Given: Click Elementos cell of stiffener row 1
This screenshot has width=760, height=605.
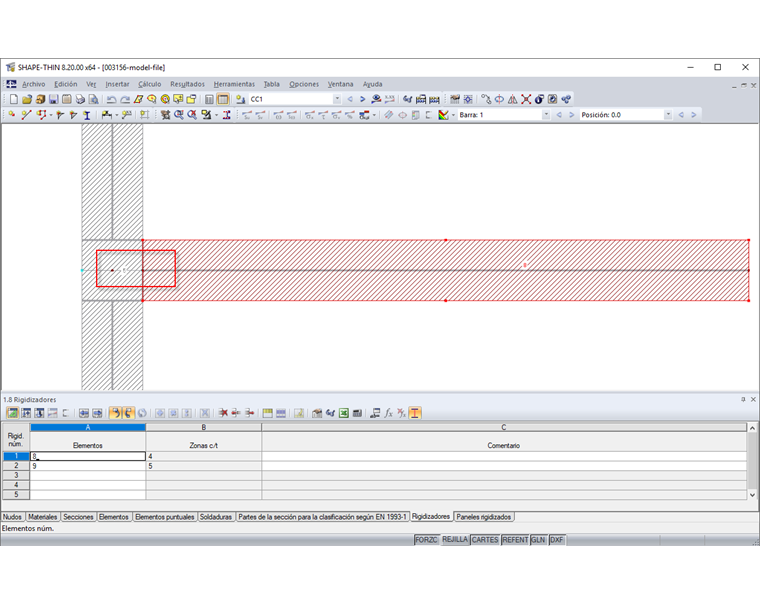Looking at the screenshot, I should click(x=88, y=456).
